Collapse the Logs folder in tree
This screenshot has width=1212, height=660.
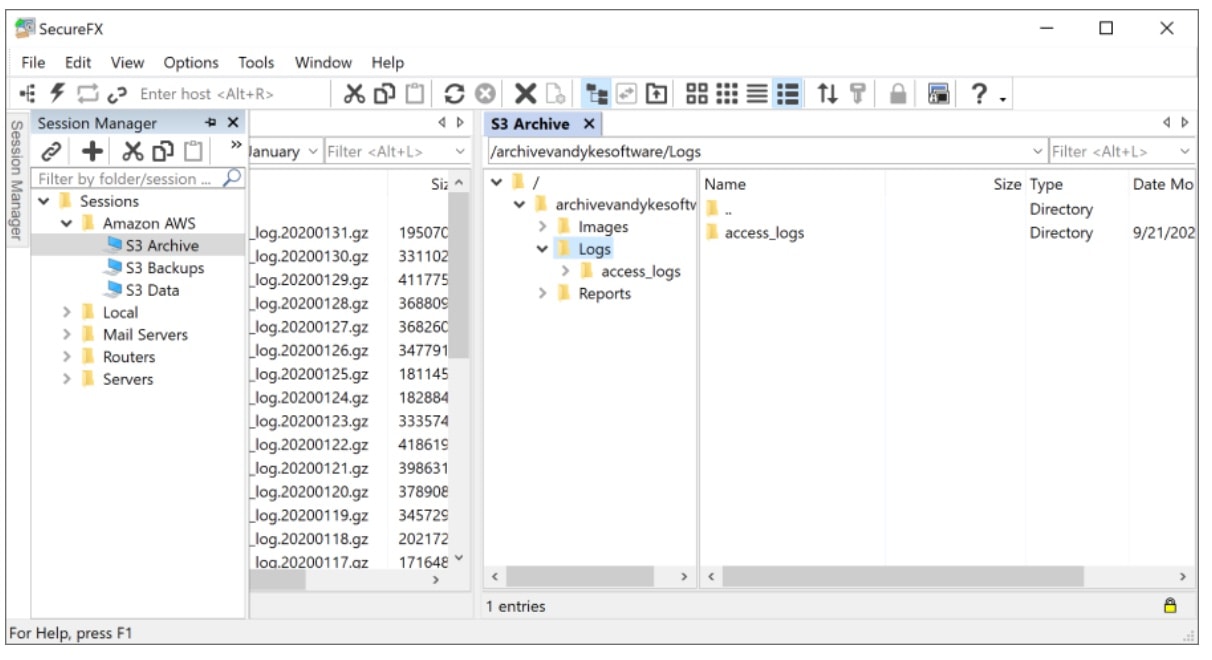543,249
